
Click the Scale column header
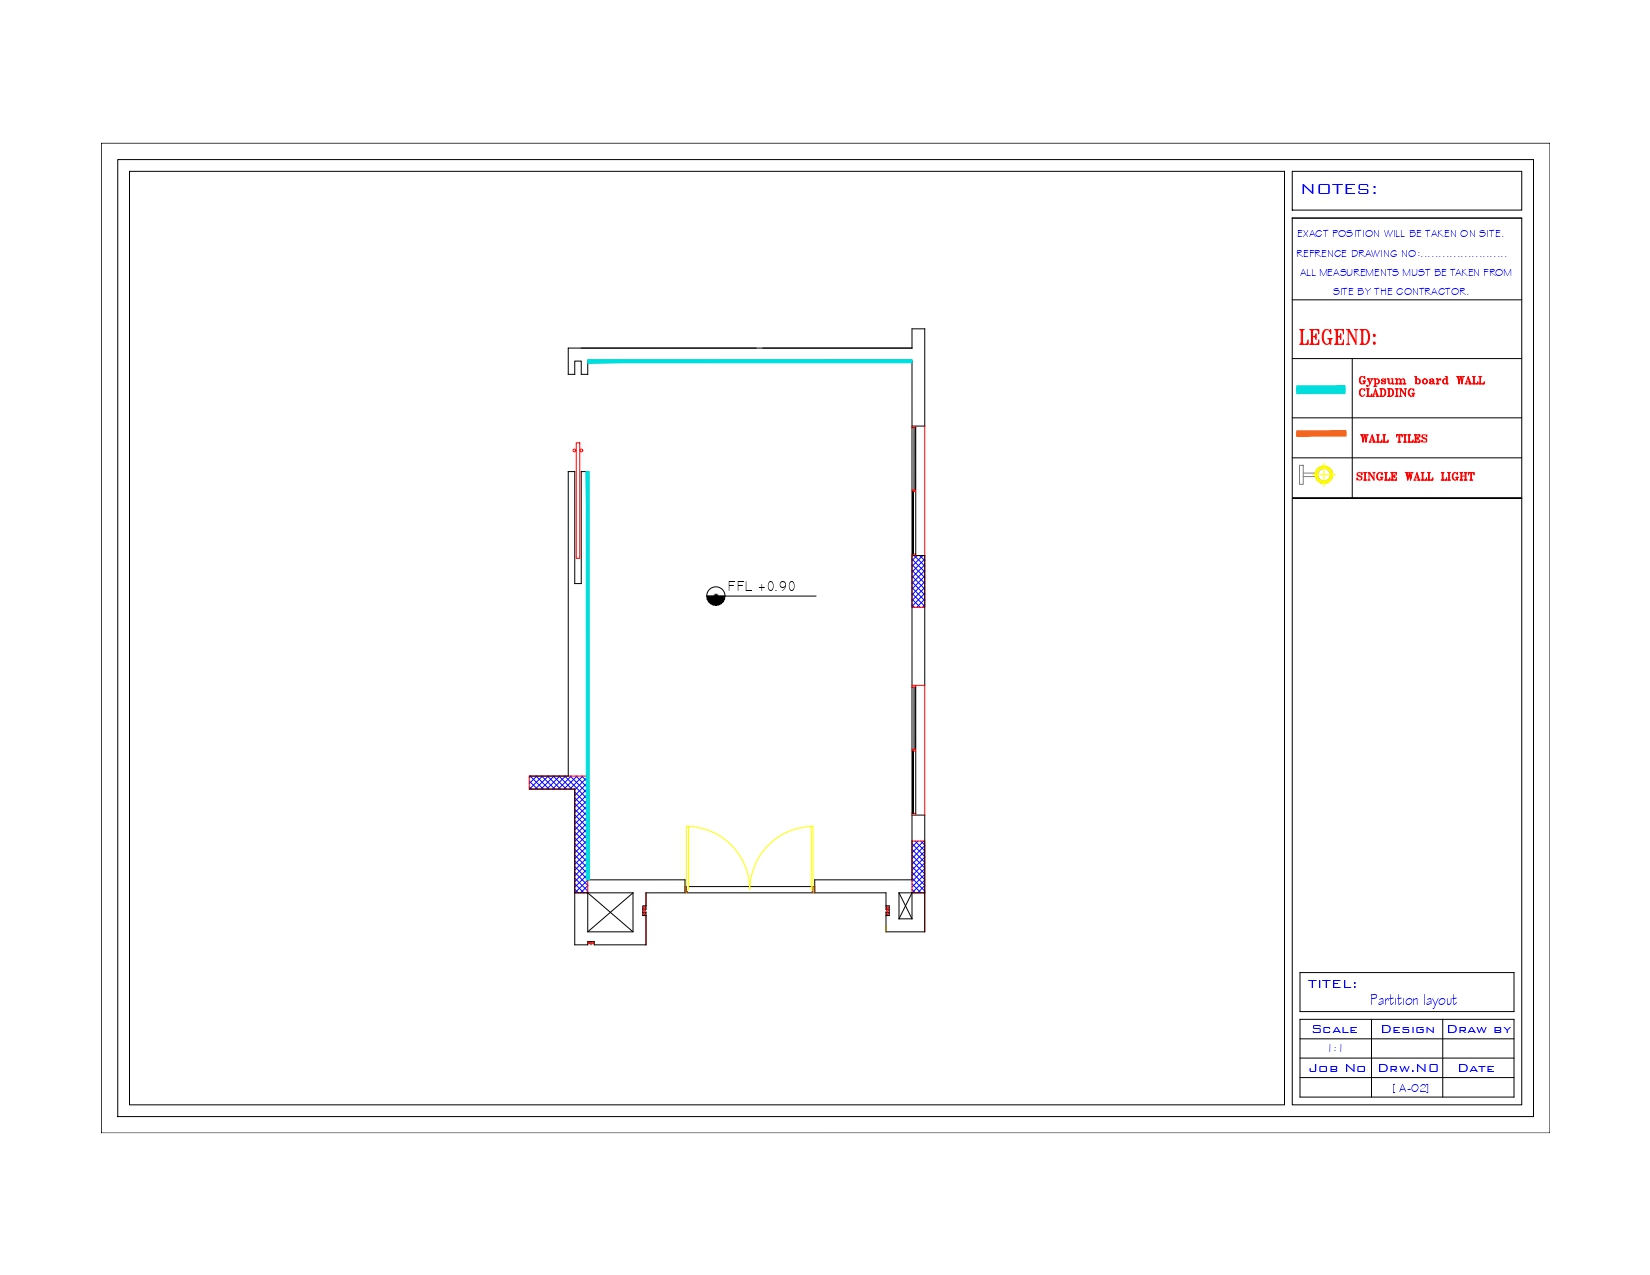click(x=1335, y=1028)
